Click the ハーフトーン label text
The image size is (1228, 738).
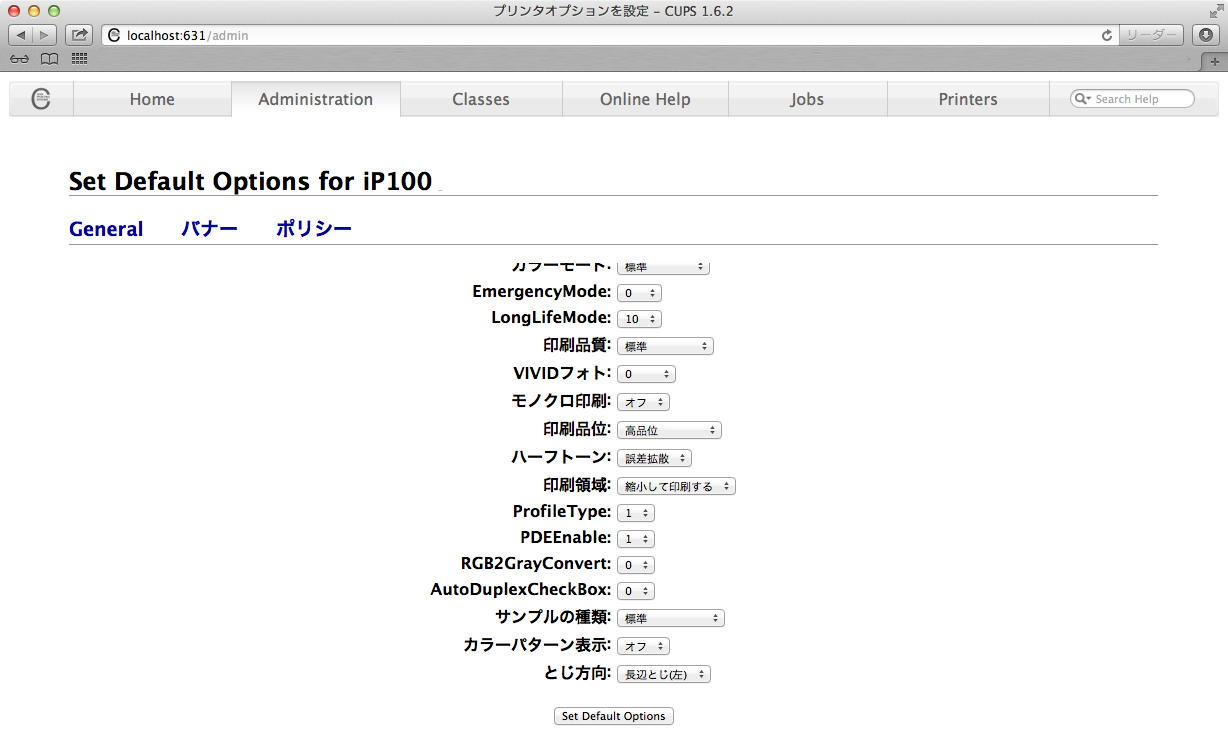pyautogui.click(x=561, y=457)
